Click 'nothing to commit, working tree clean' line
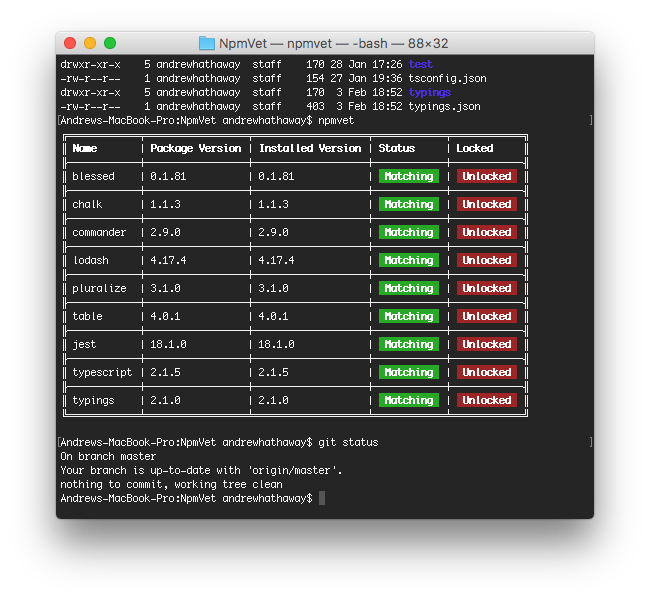 [172, 485]
